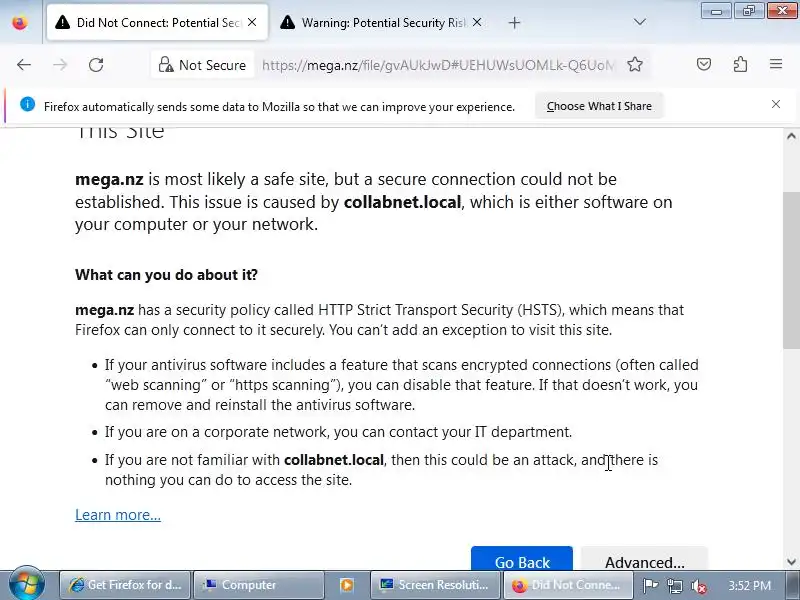Click the reload page icon

click(96, 65)
